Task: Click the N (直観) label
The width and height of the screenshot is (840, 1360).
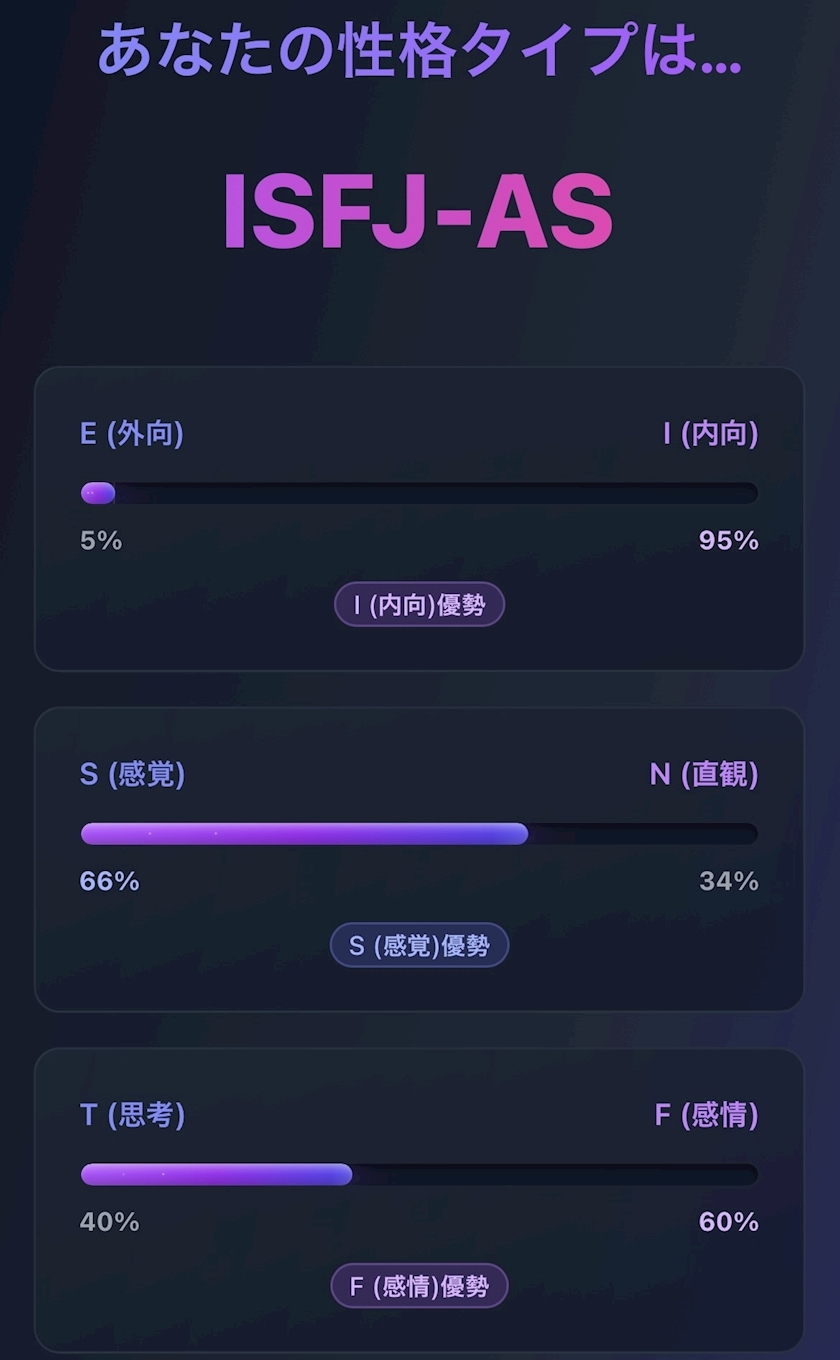Action: [x=703, y=774]
